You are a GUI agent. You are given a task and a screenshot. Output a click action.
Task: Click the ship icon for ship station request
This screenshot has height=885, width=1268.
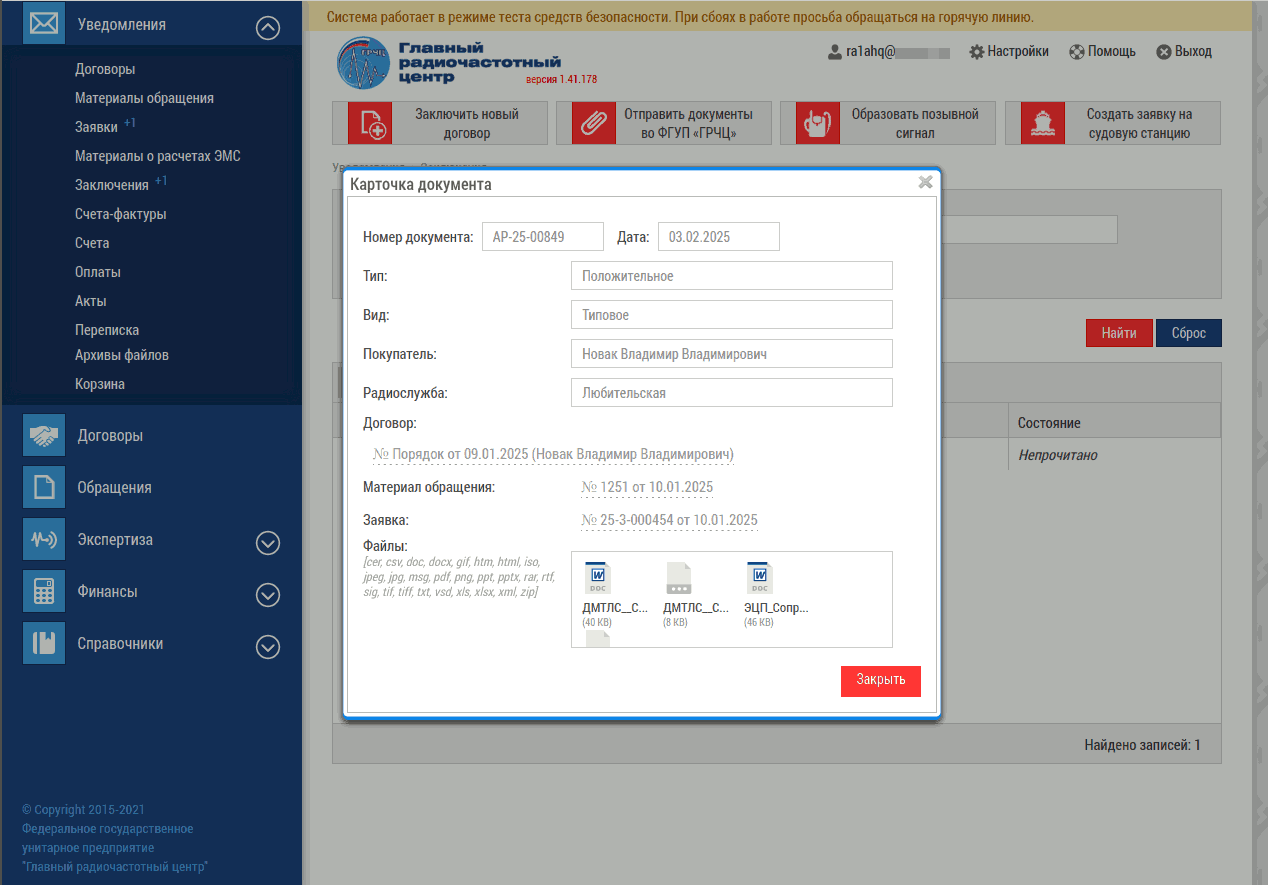(1043, 123)
